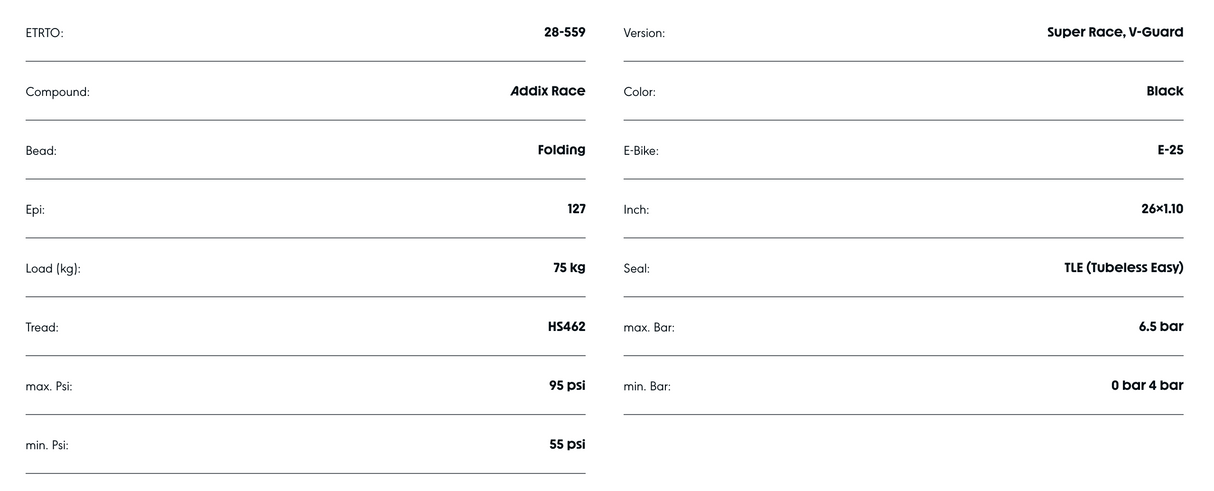Click the 95 psi maximum pressure
The image size is (1214, 491).
tap(568, 386)
